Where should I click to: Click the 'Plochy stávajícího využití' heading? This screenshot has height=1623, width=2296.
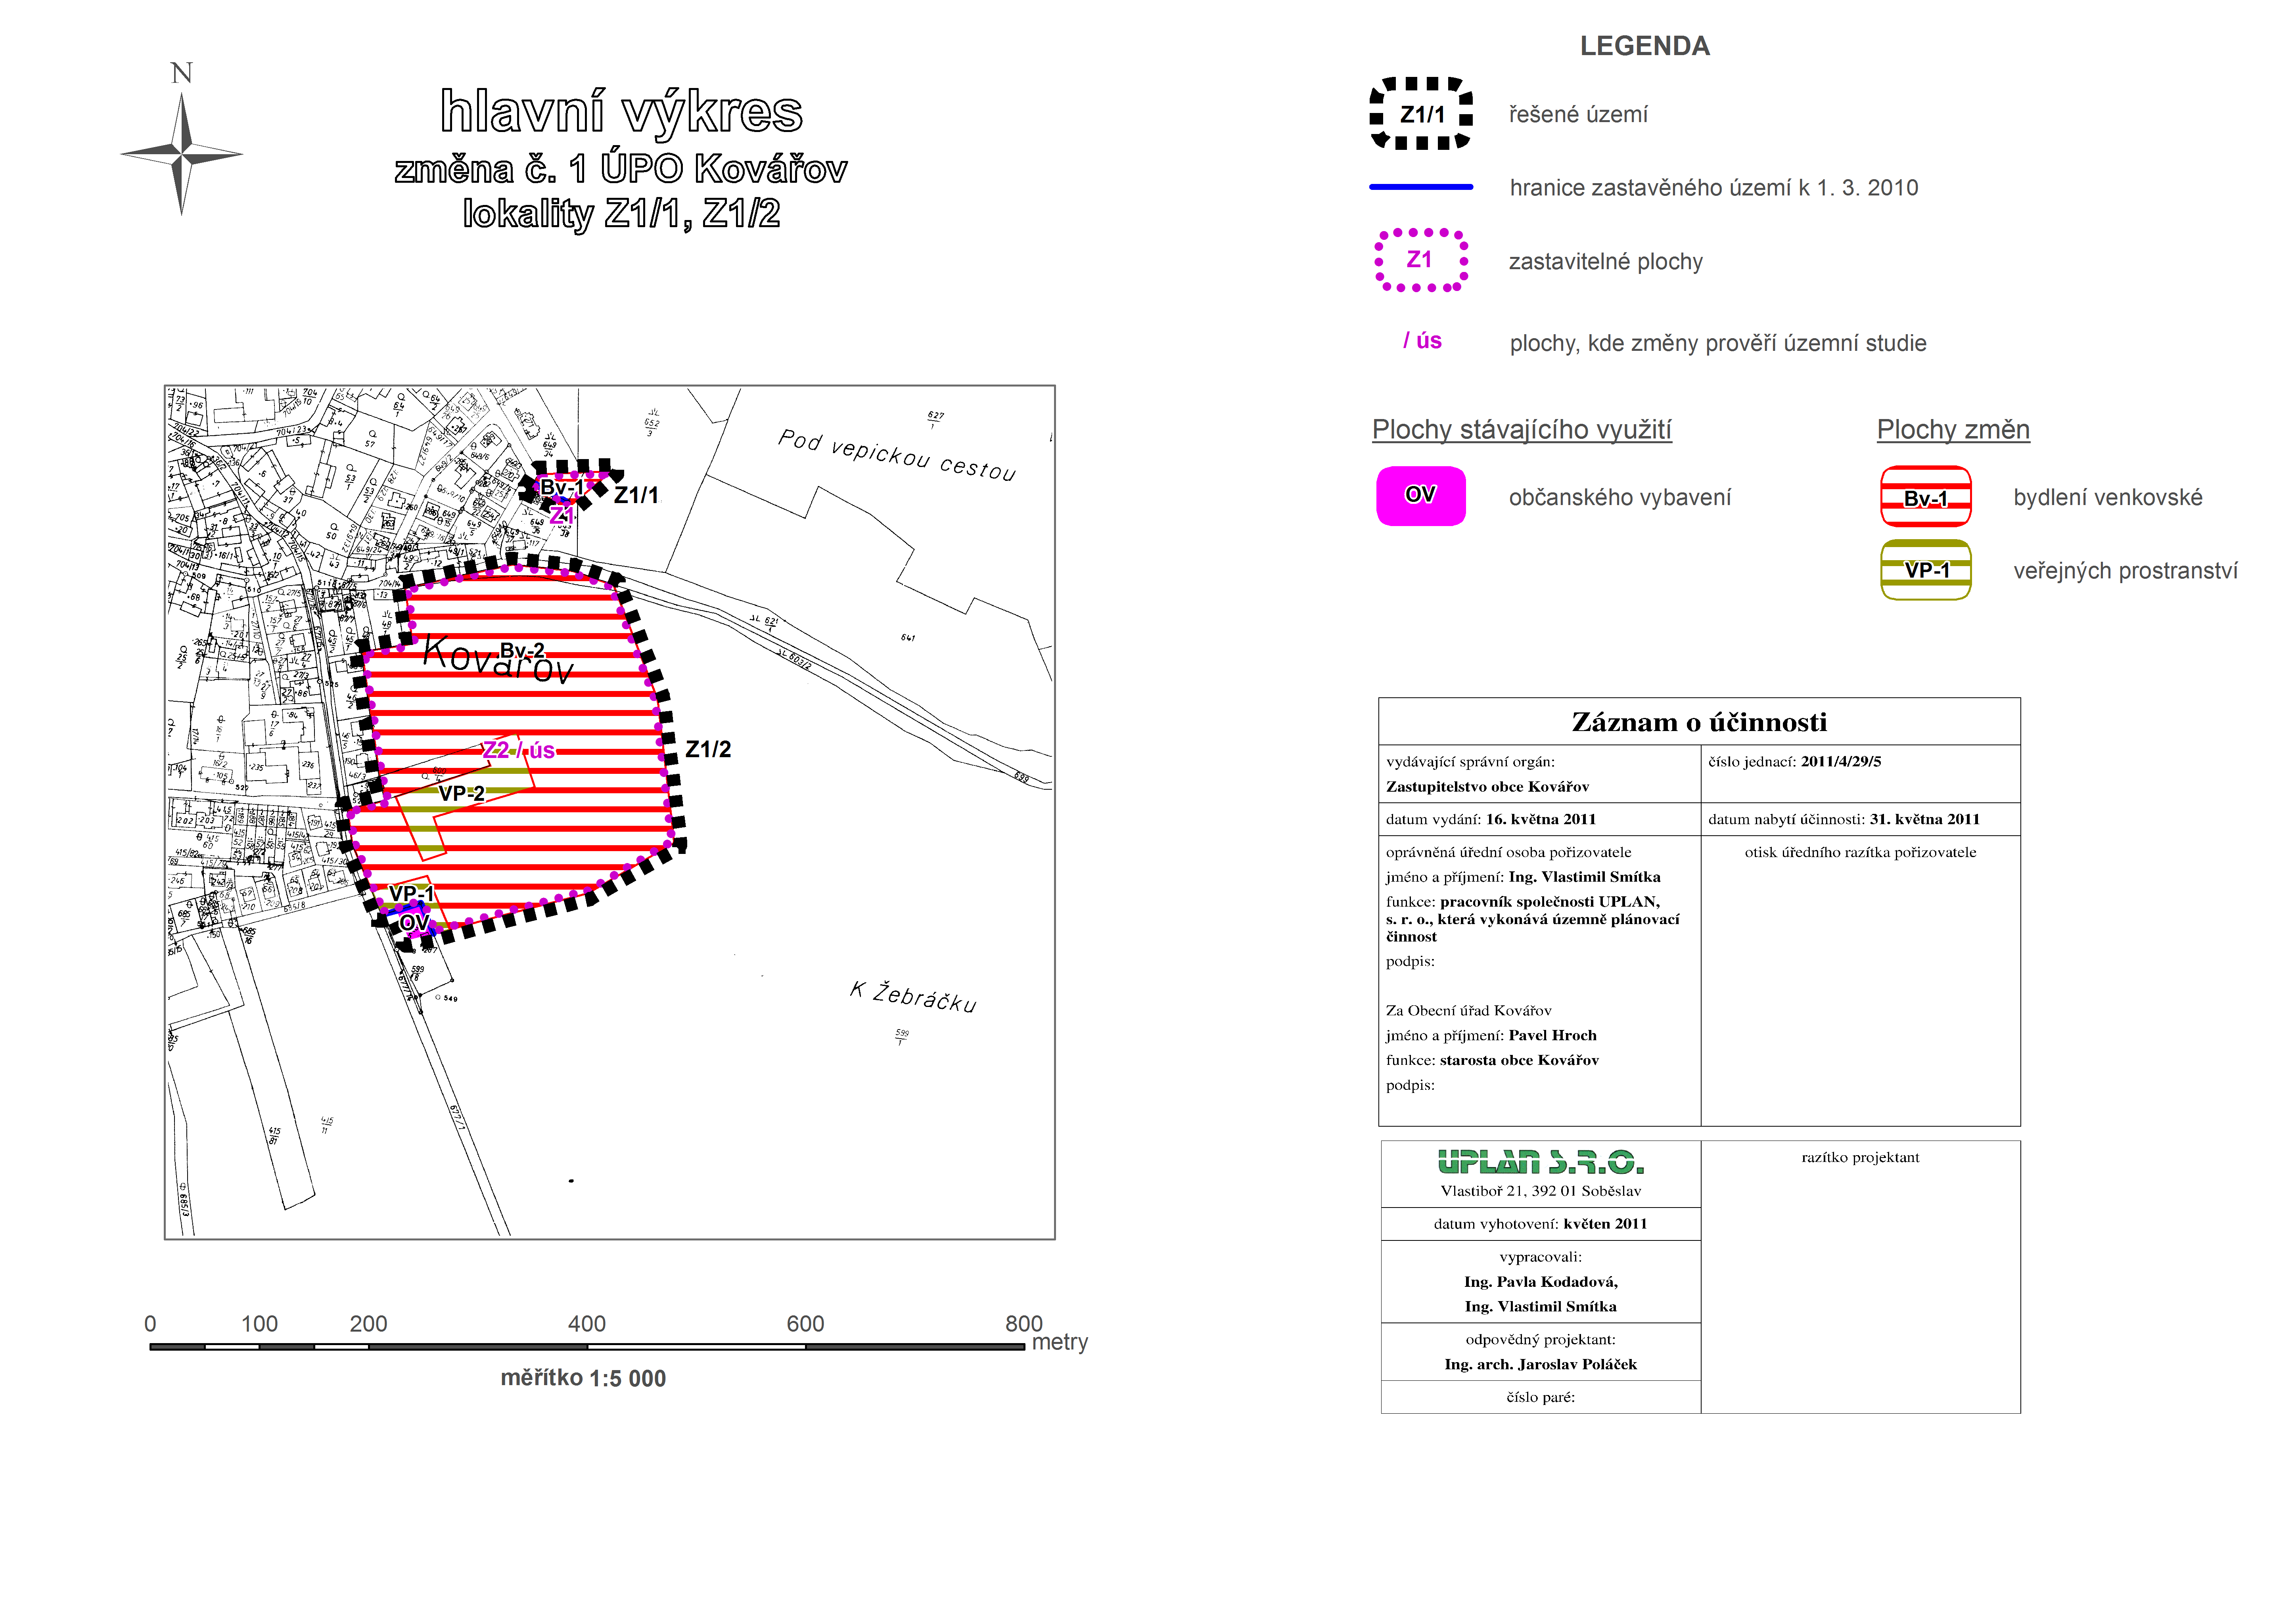click(1521, 430)
